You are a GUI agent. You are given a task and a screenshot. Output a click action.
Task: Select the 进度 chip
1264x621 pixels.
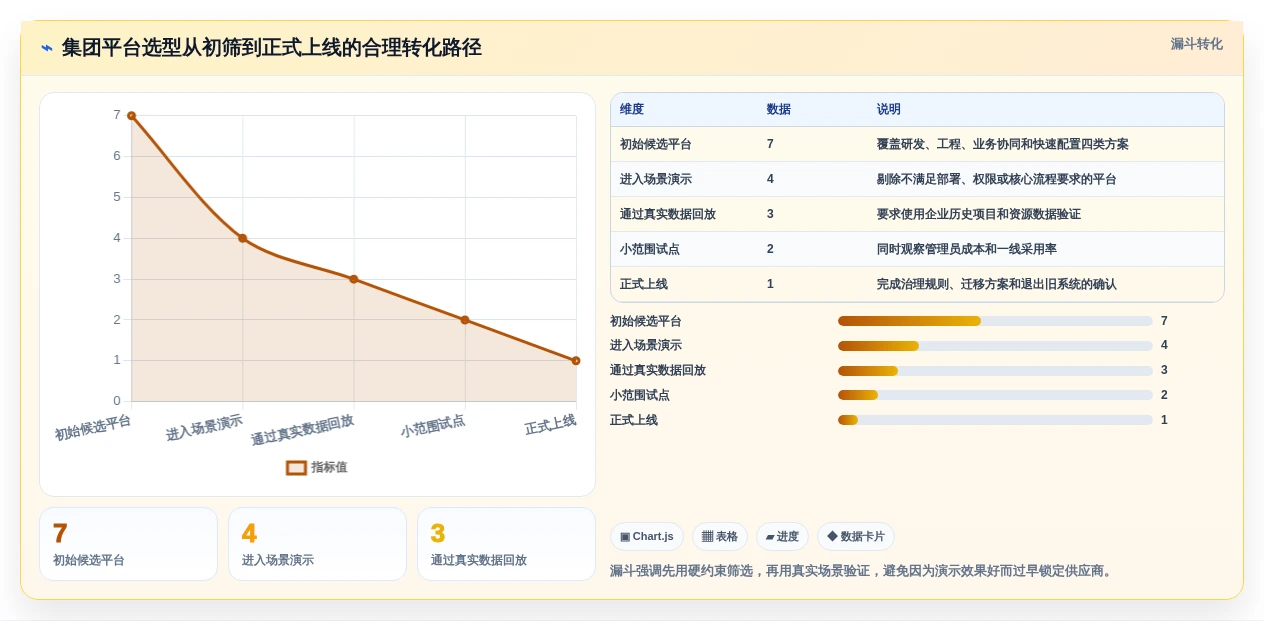[782, 537]
